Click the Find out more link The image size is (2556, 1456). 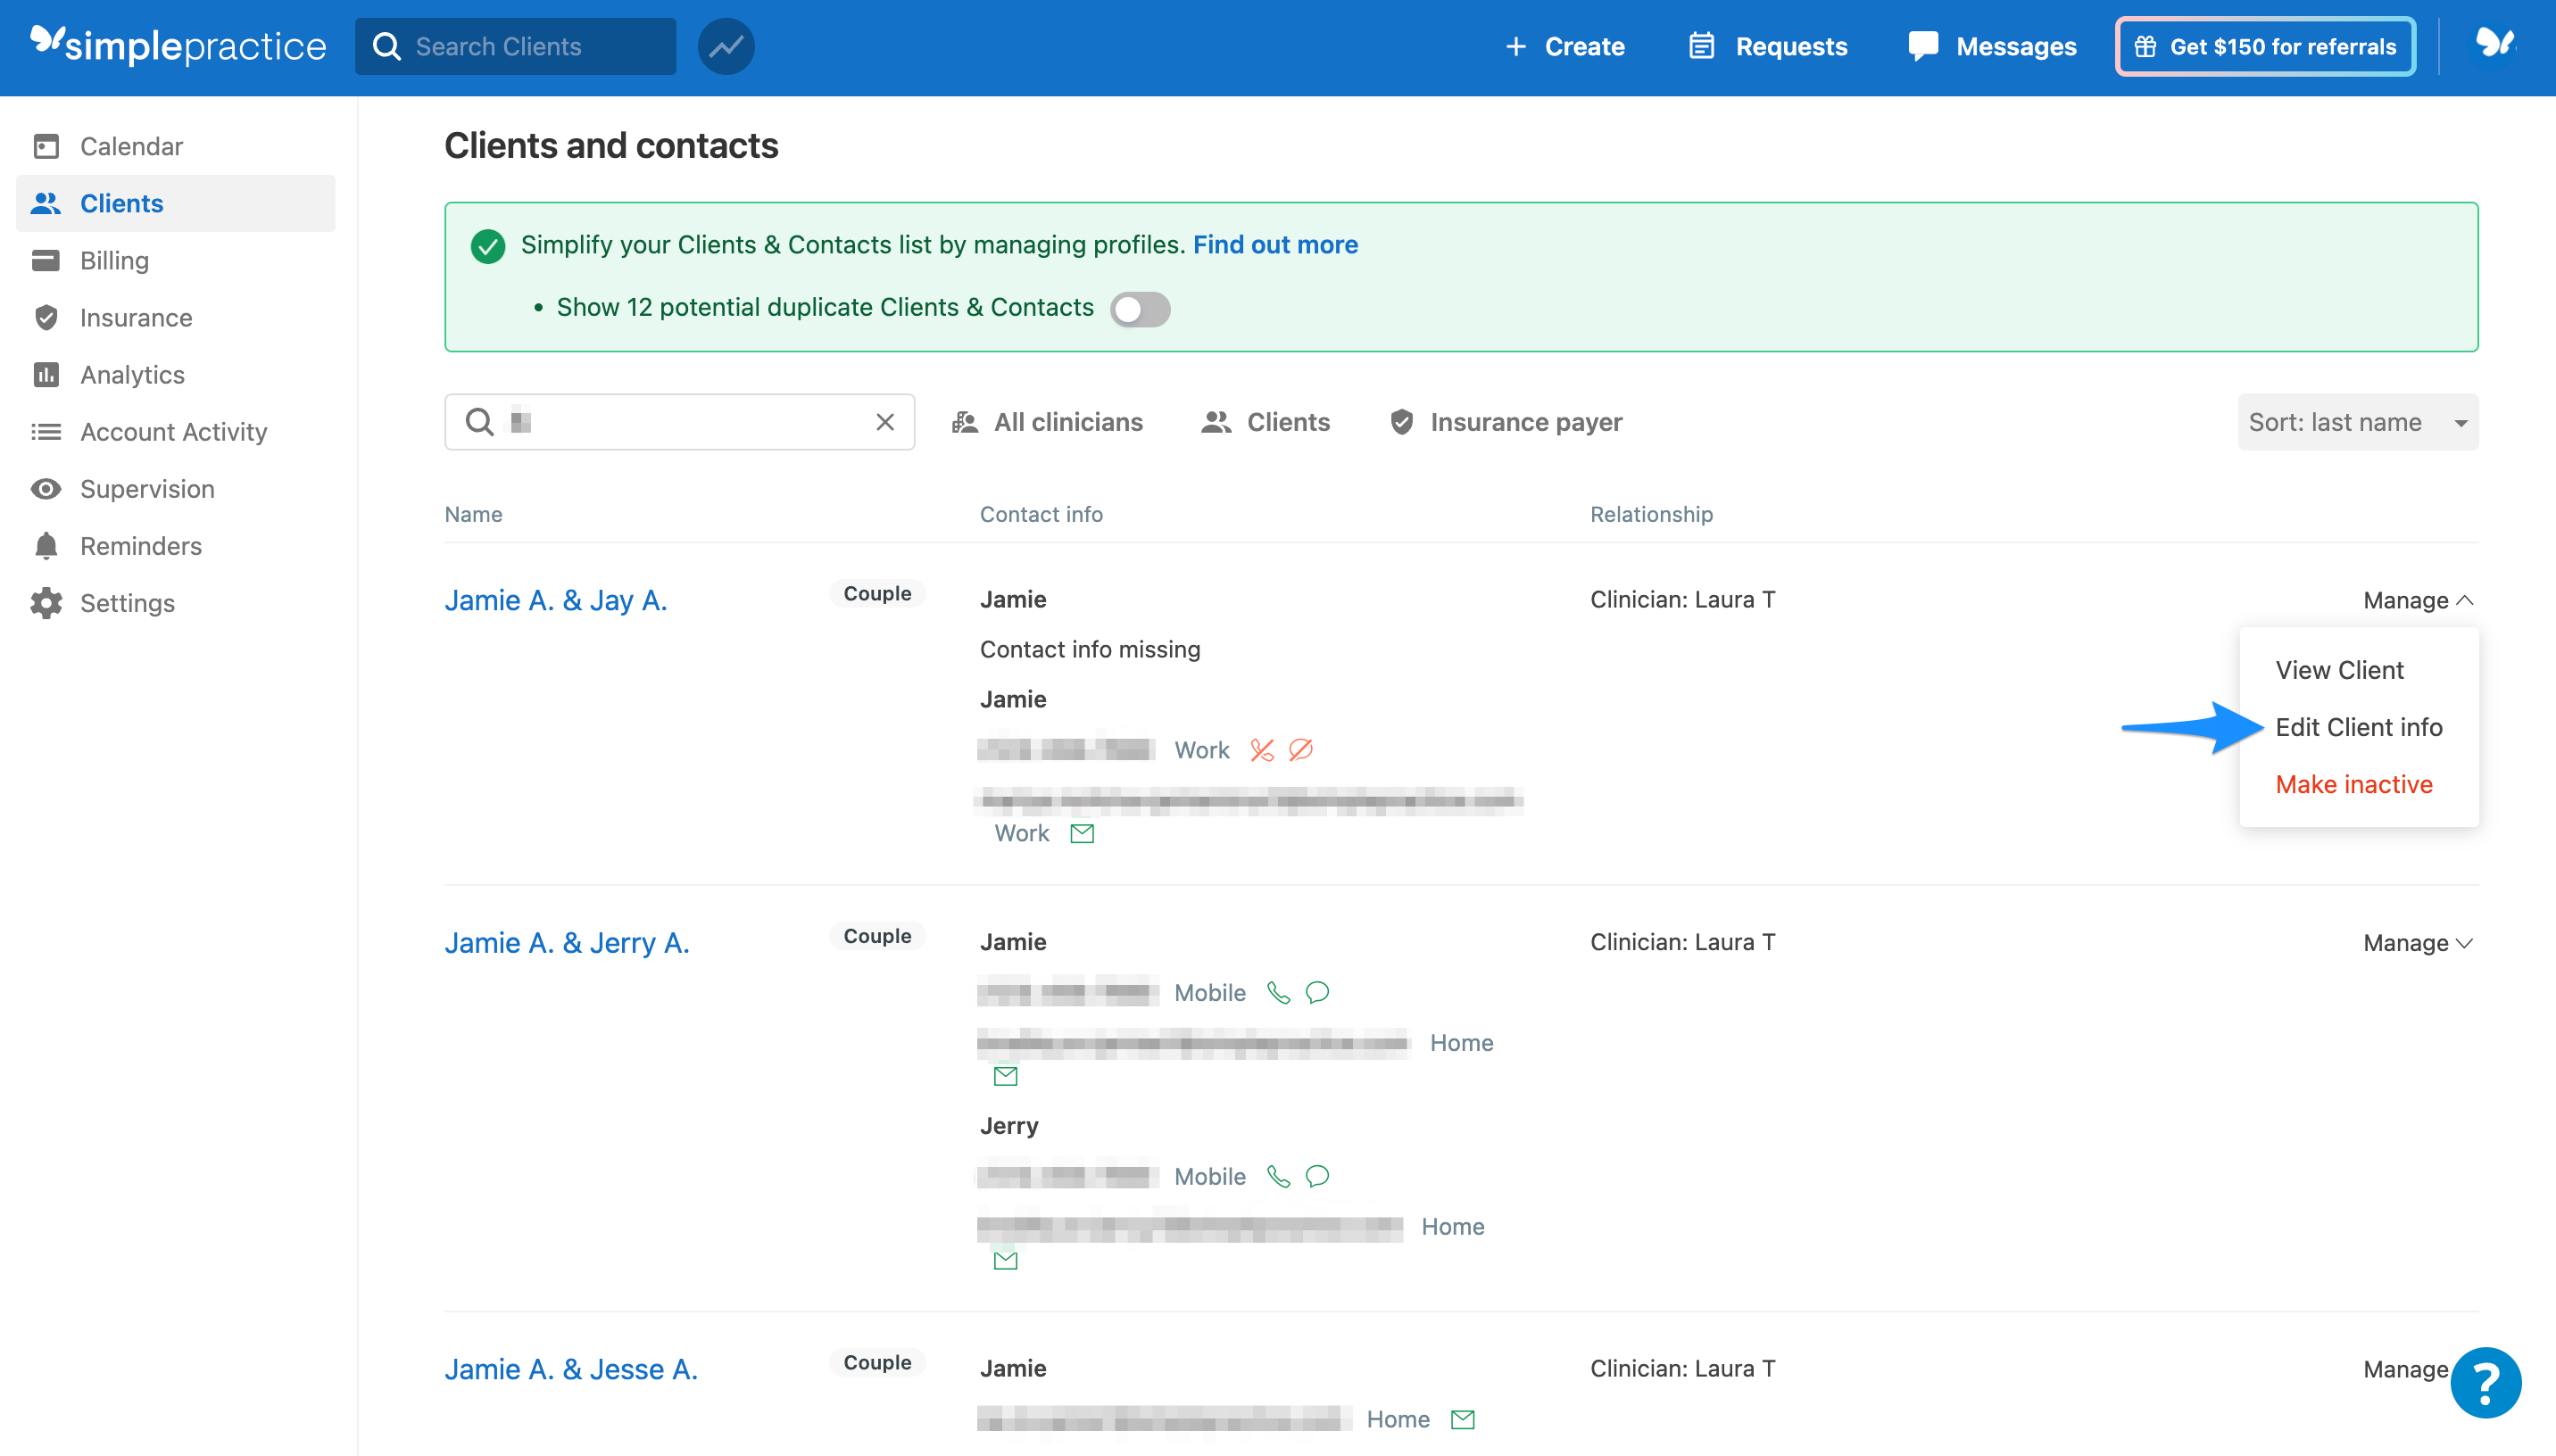(1274, 244)
